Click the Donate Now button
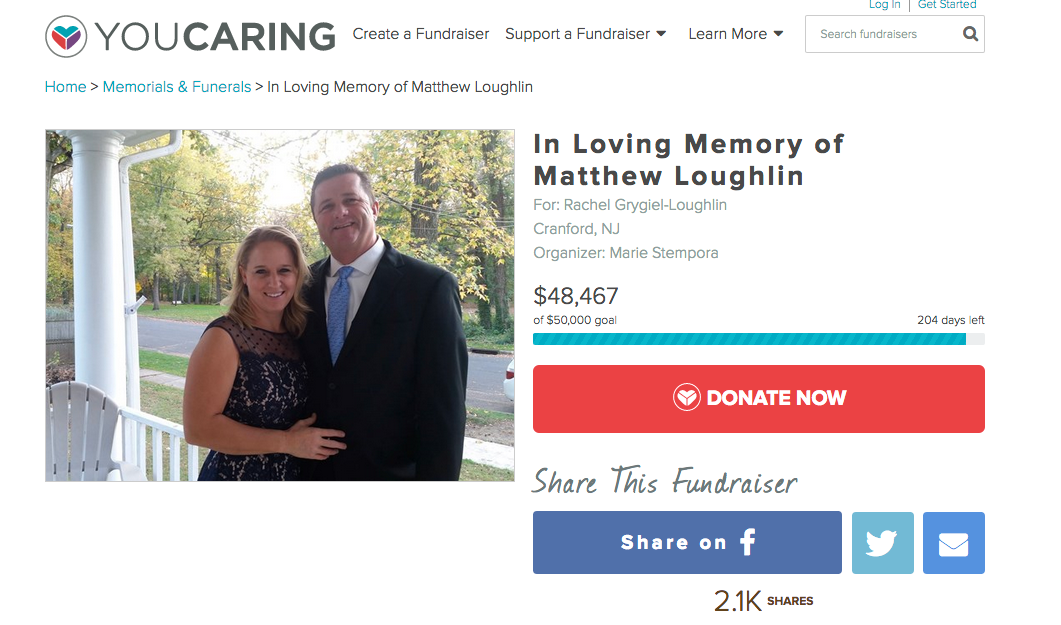 point(759,398)
